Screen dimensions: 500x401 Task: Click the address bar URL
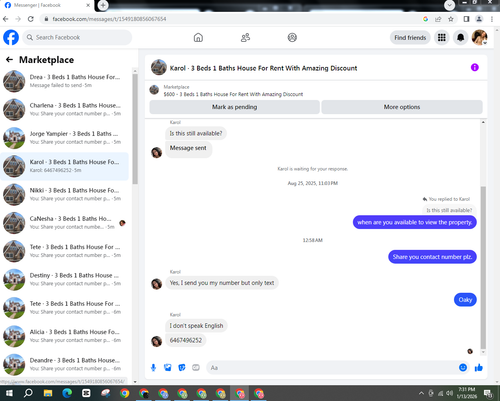(109, 19)
